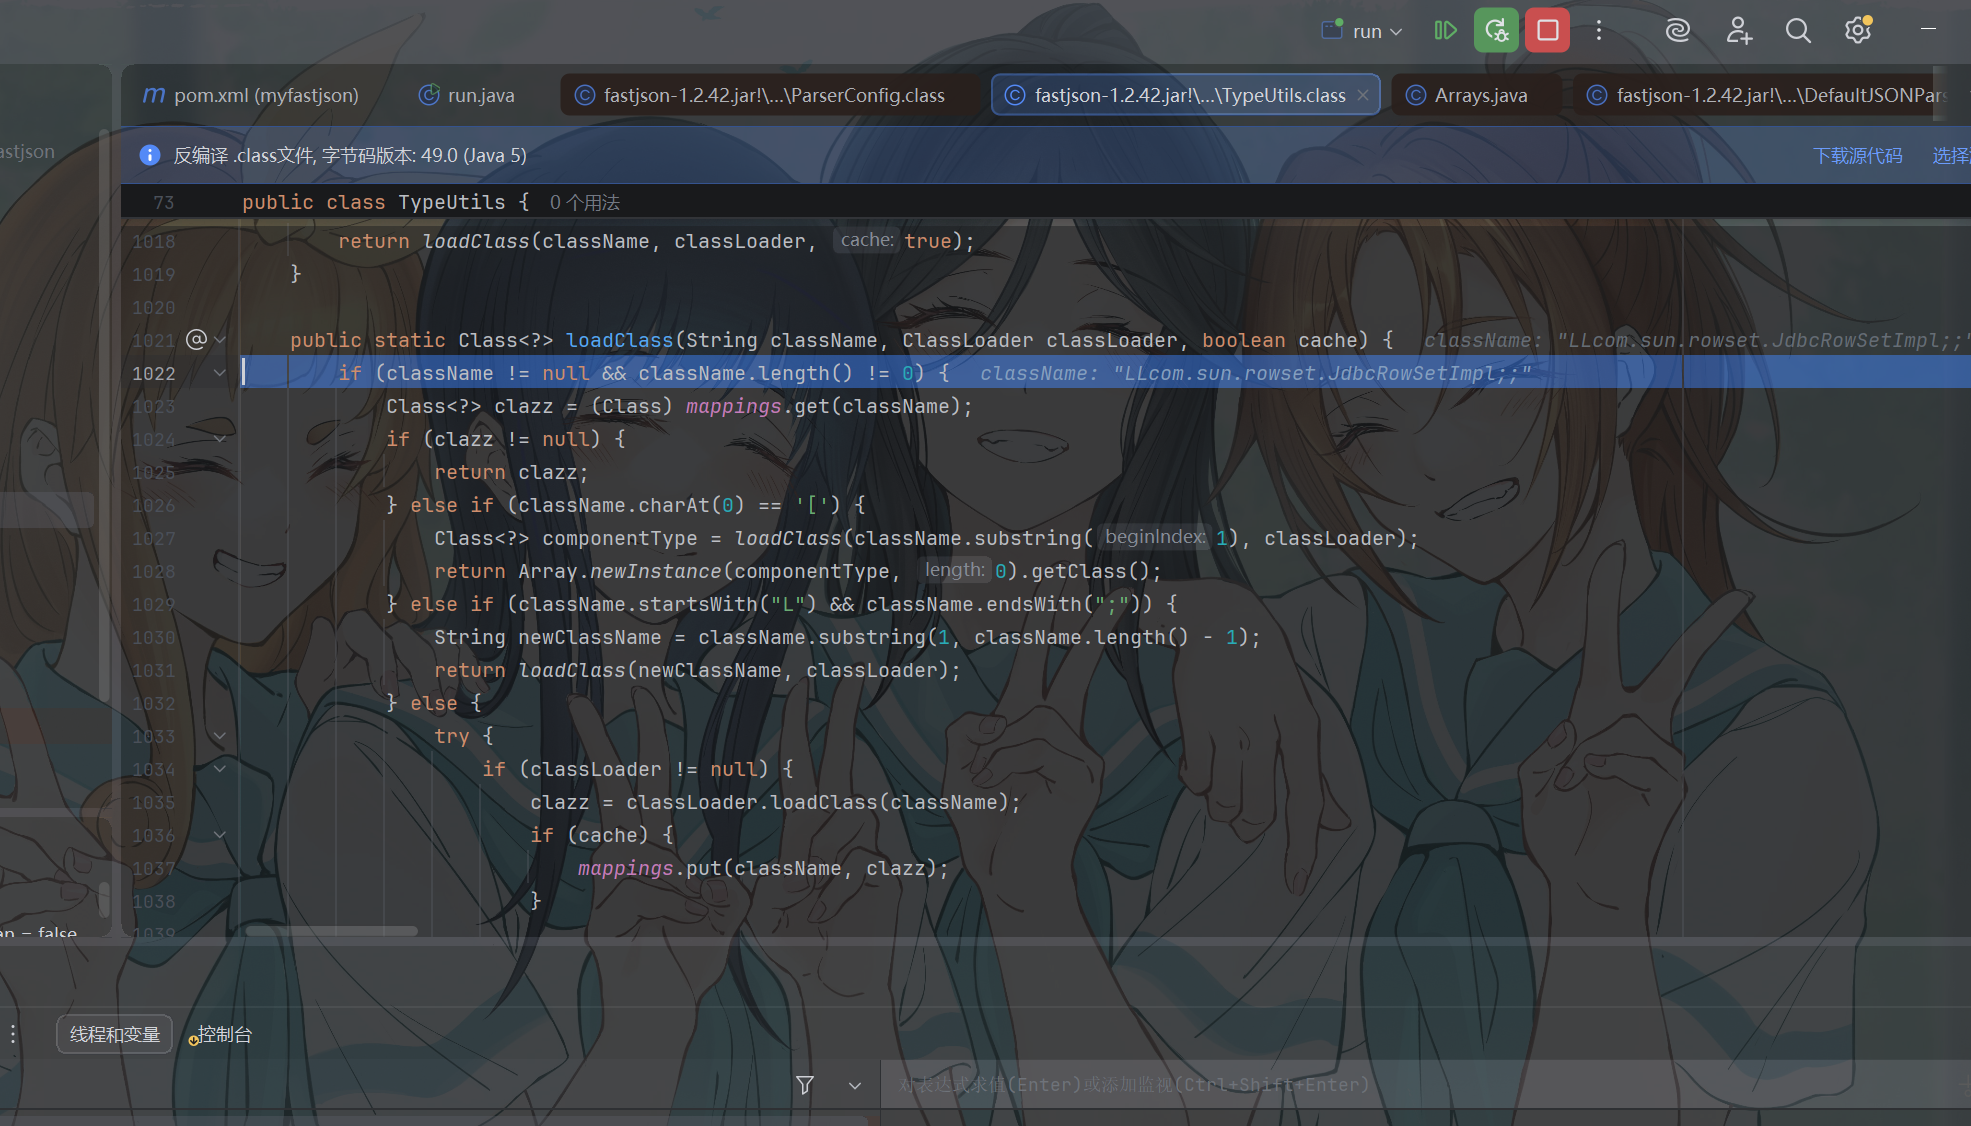Switch to the ParserConfig.class tab
This screenshot has width=1971, height=1126.
[760, 95]
